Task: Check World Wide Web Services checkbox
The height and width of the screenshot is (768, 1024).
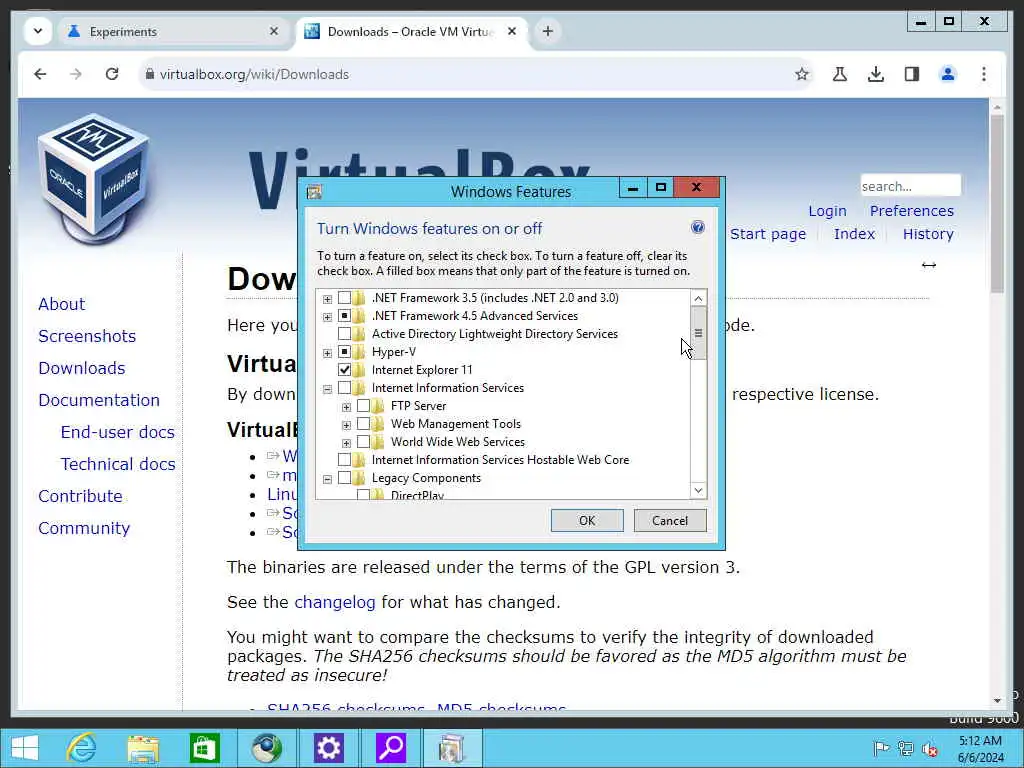Action: coord(363,442)
